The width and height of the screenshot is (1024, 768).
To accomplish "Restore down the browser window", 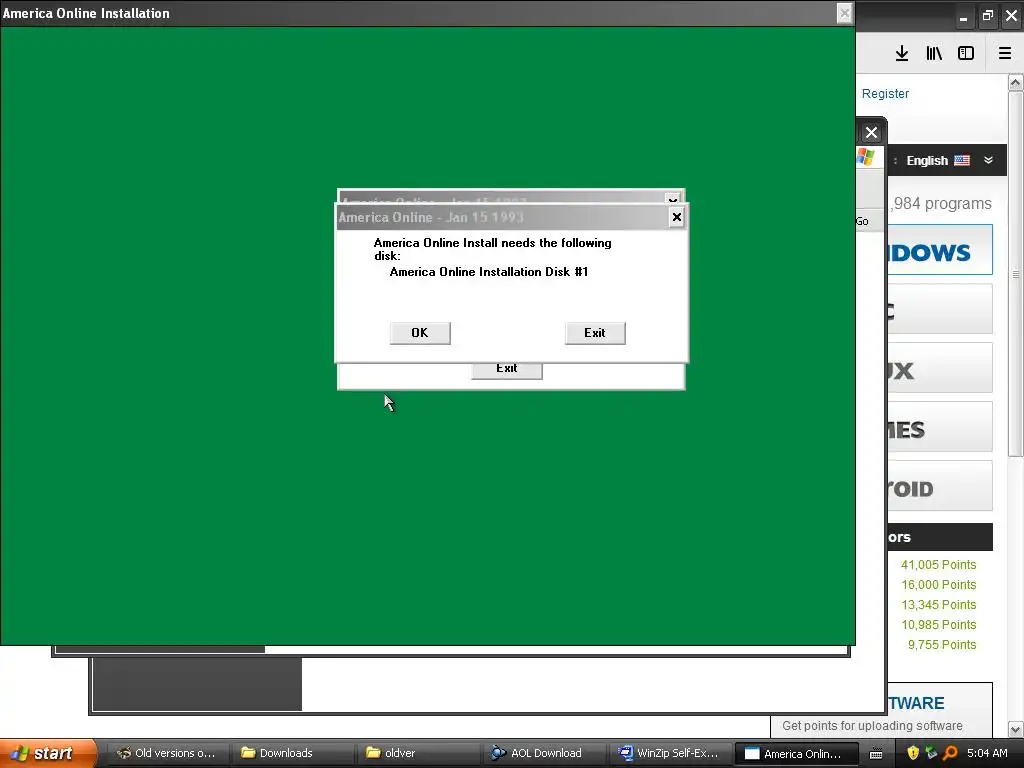I will tap(987, 15).
